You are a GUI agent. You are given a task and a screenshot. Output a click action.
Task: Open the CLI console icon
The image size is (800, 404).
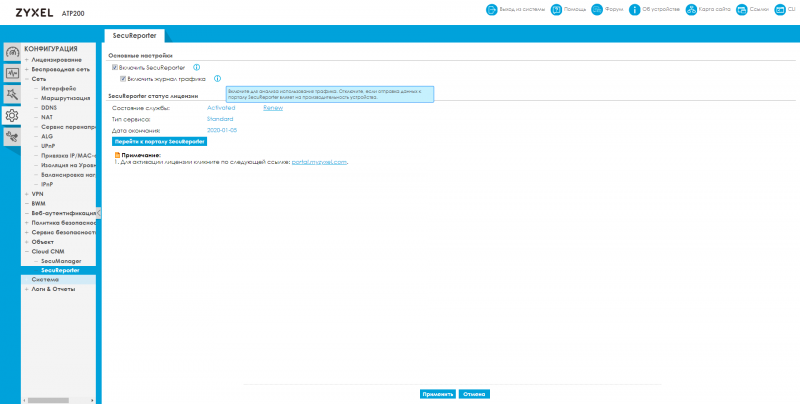[x=780, y=10]
